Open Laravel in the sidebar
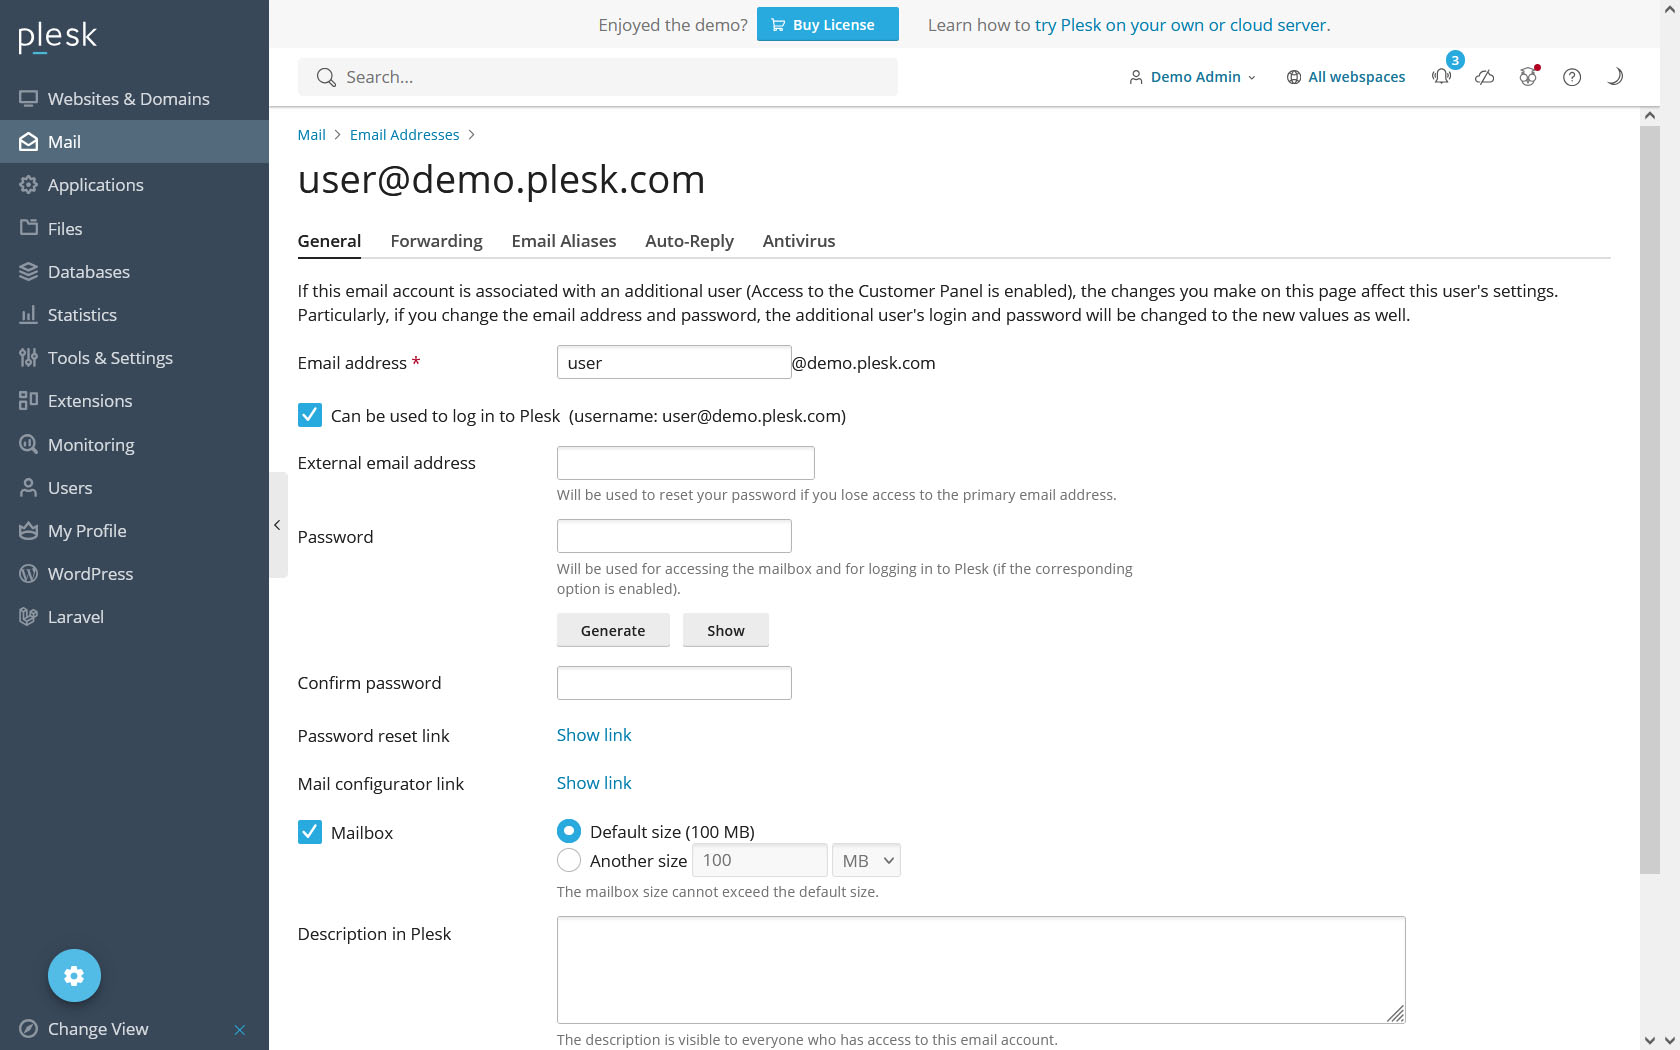 (75, 617)
